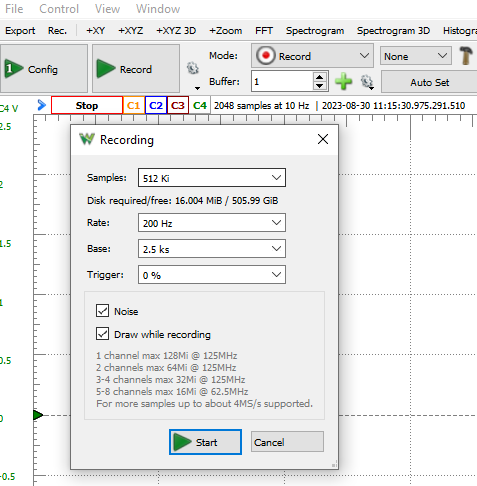The width and height of the screenshot is (477, 486).
Task: Toggle channel C4 button
Action: [x=200, y=105]
